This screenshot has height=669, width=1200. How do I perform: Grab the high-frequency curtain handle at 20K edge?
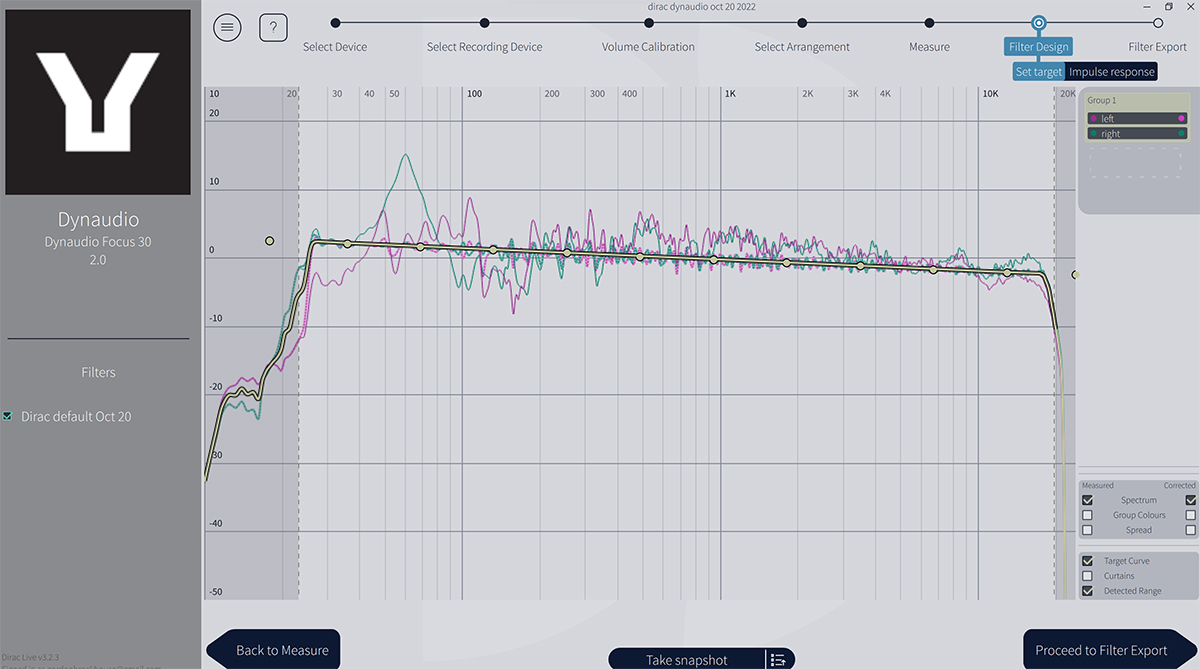click(1075, 274)
